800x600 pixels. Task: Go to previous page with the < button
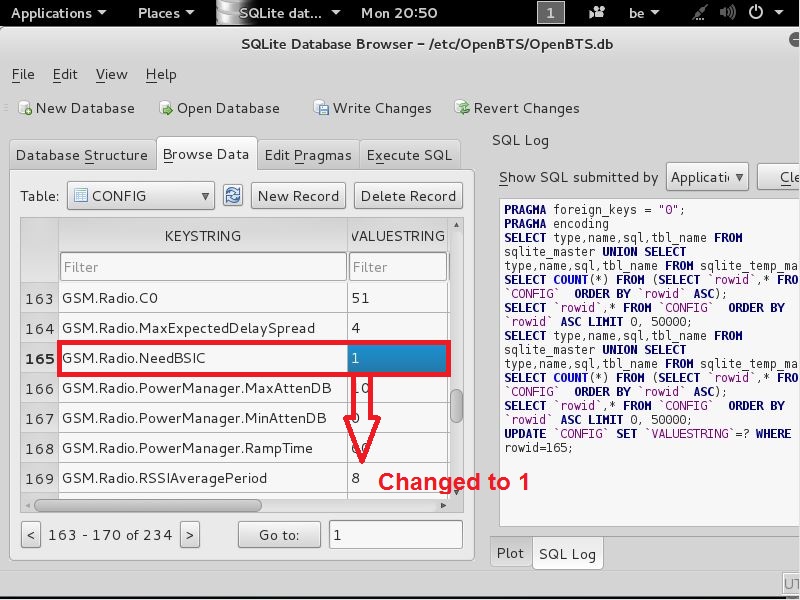tap(31, 535)
